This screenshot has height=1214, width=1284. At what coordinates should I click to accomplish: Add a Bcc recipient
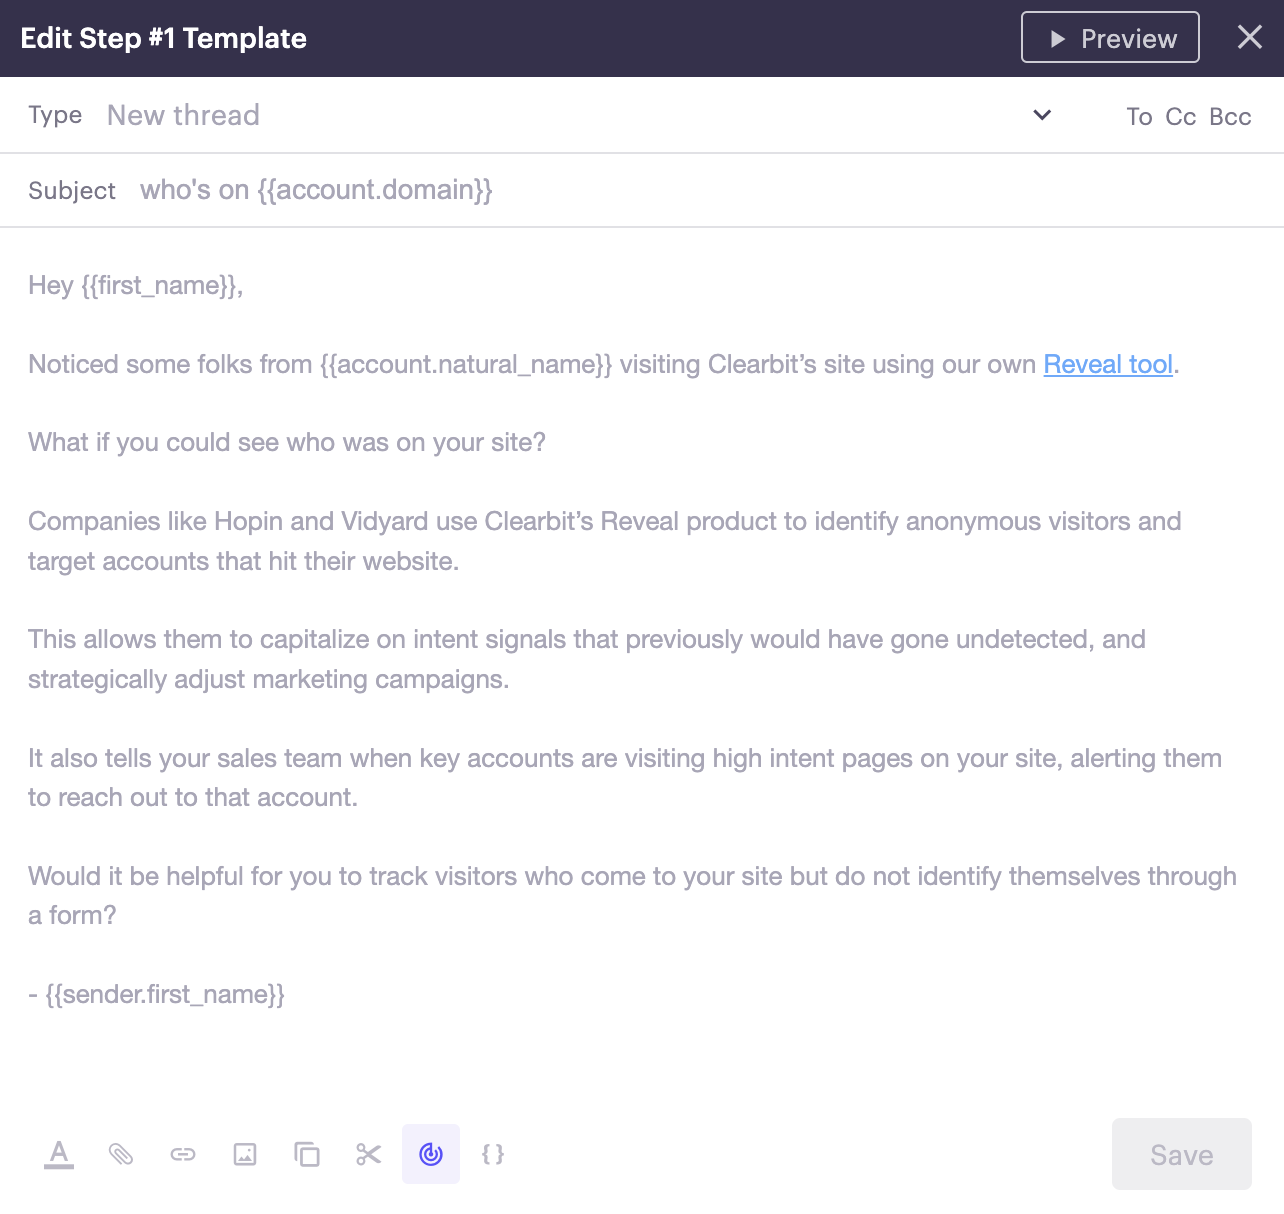point(1230,117)
